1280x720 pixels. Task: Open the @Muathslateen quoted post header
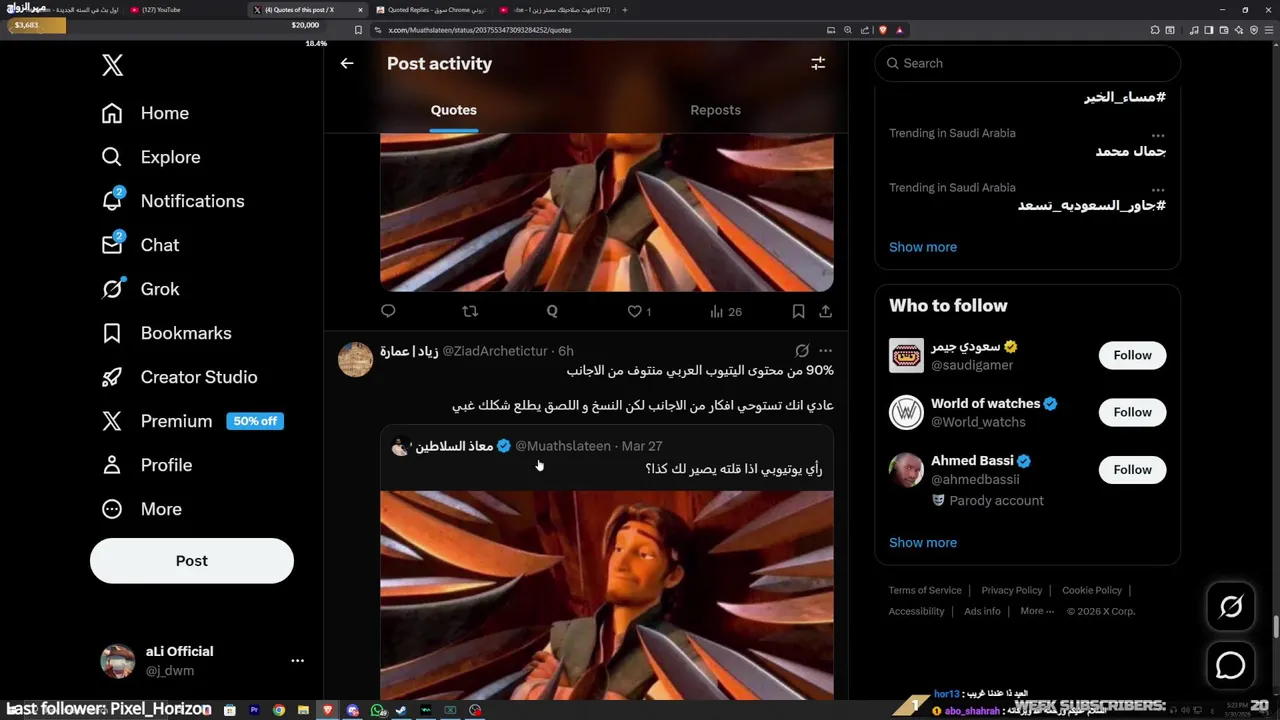tap(527, 446)
